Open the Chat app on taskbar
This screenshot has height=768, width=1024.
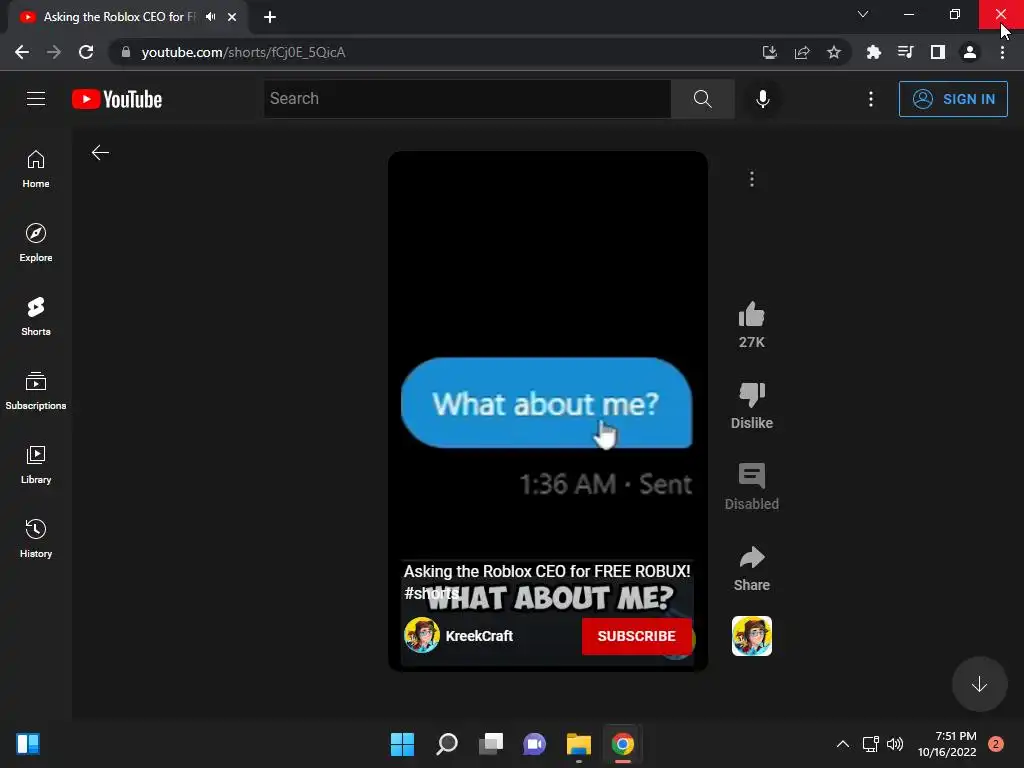534,744
